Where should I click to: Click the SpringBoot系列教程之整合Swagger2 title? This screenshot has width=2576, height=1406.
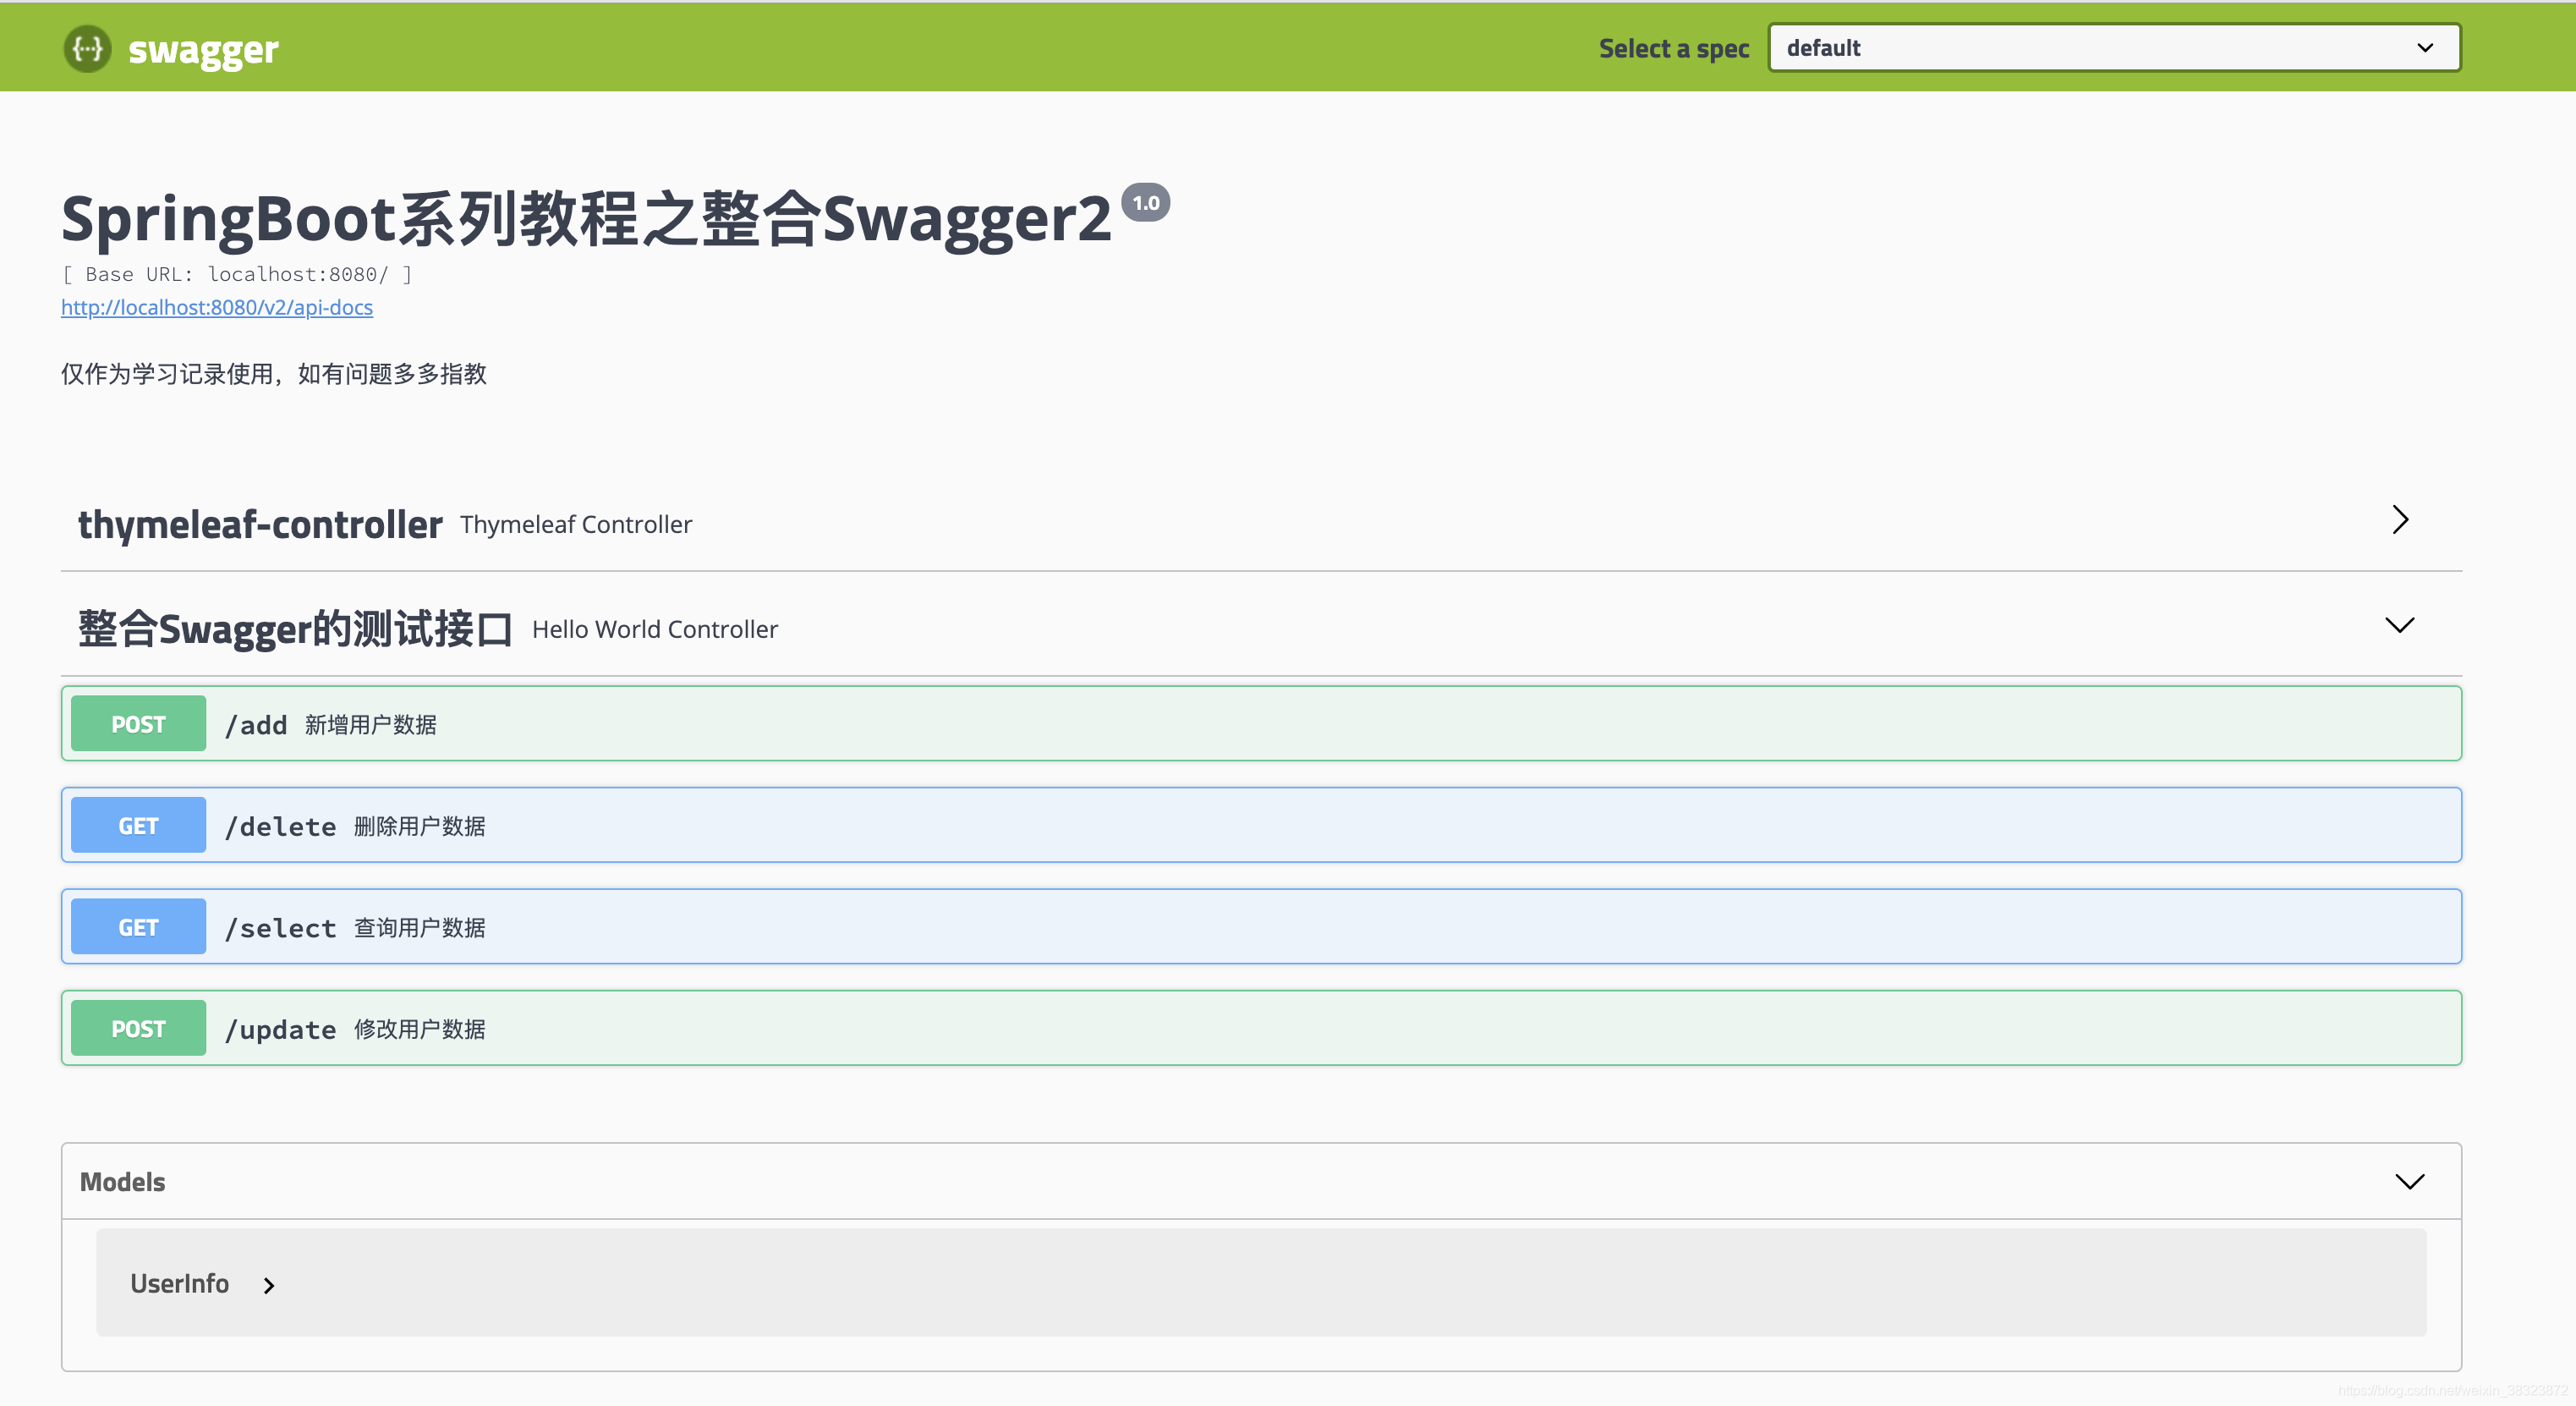[x=587, y=219]
